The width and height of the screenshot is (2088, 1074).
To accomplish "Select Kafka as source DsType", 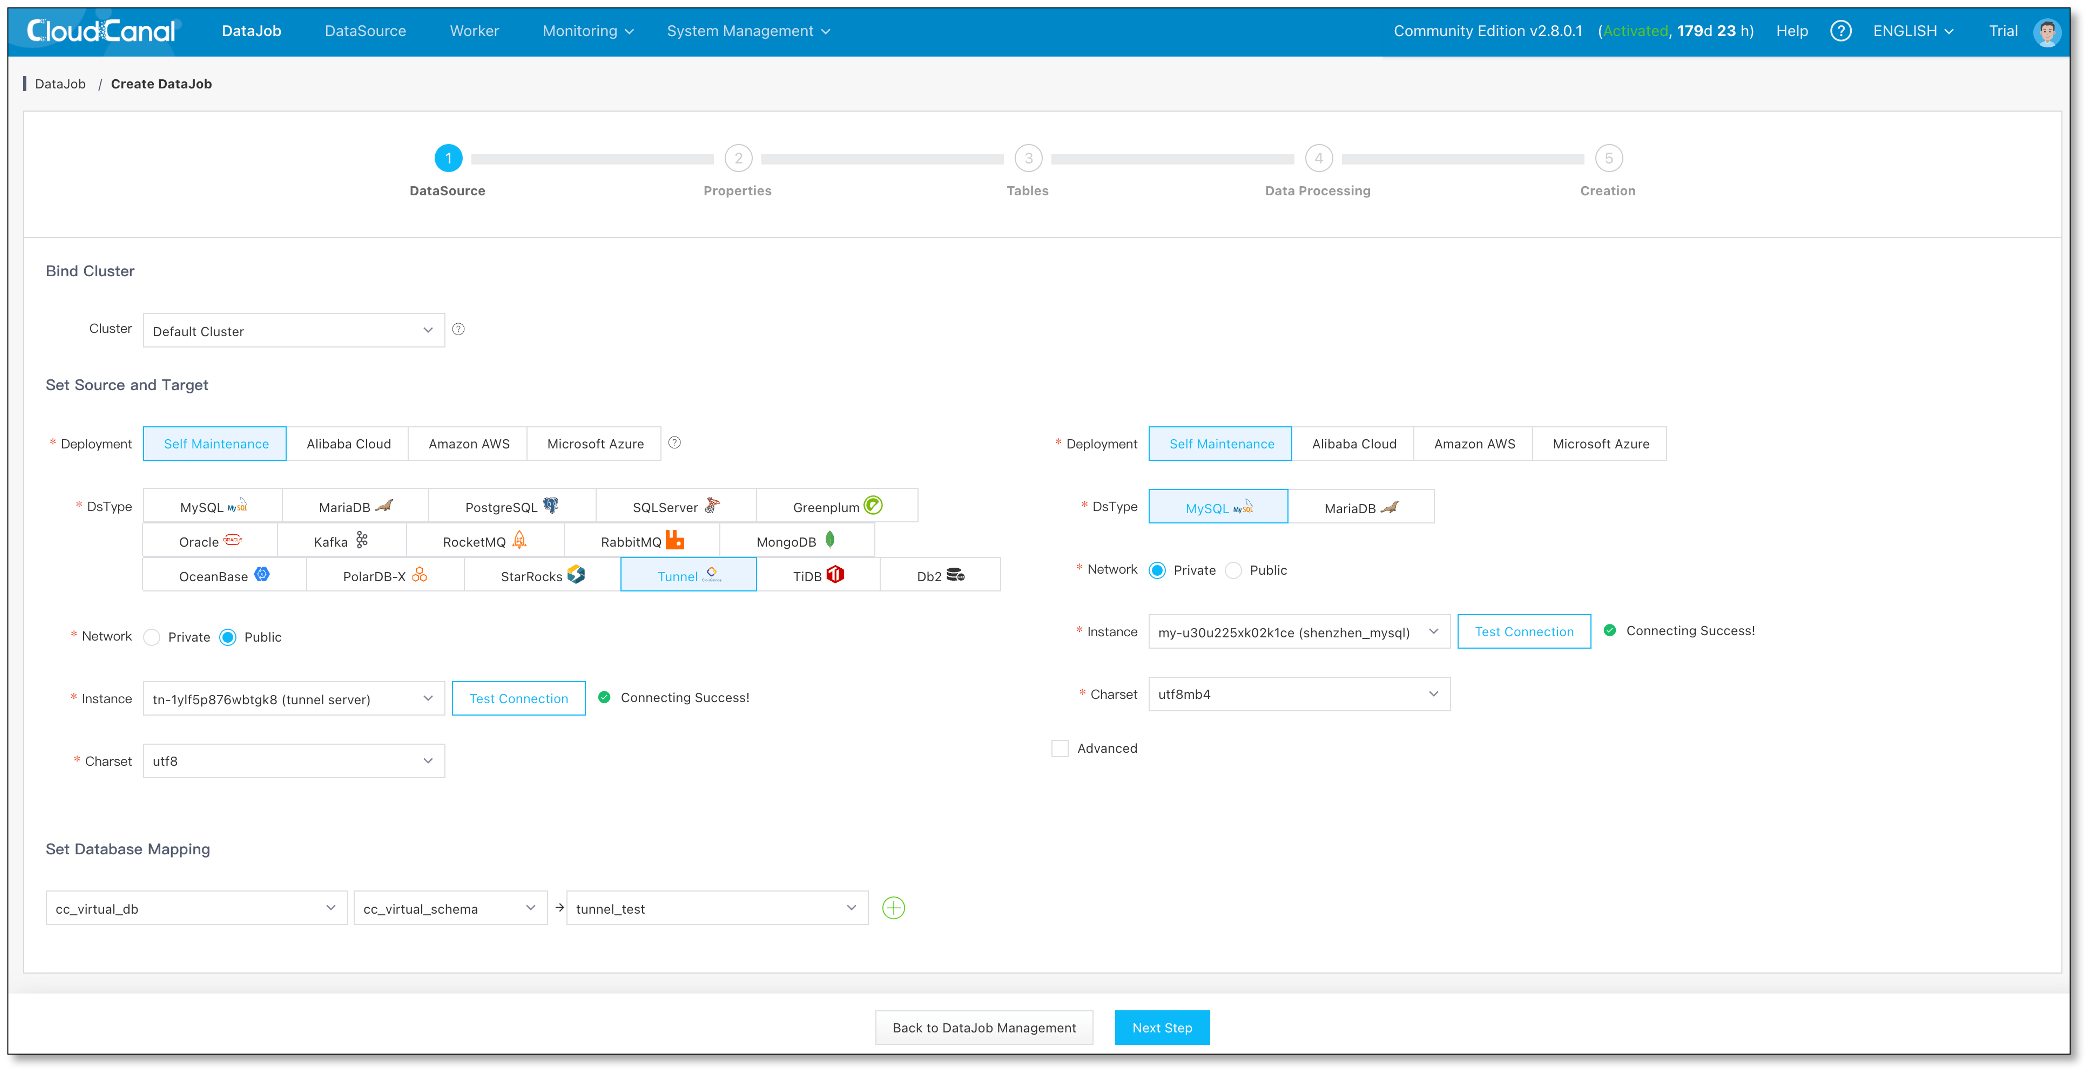I will pos(341,541).
